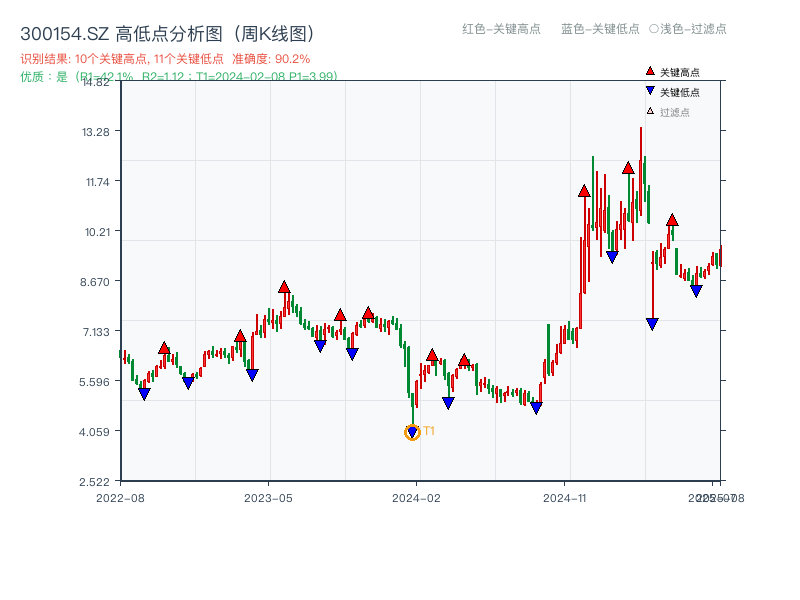Select the red key-high marker at the 2025 peak above 11.74
800x600 pixels.
point(628,168)
